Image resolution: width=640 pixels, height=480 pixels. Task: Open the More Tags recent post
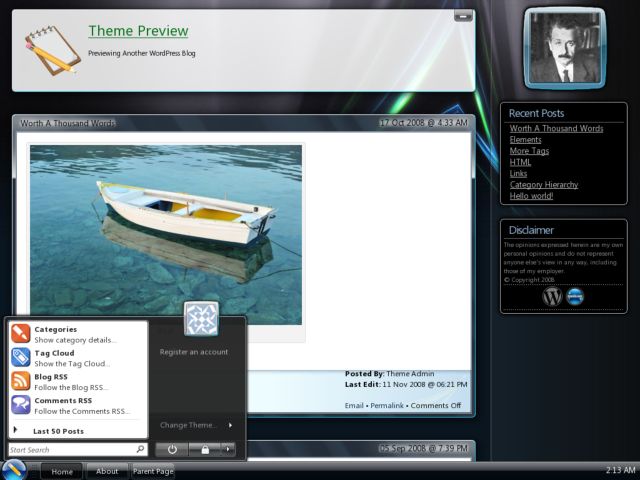tap(529, 151)
